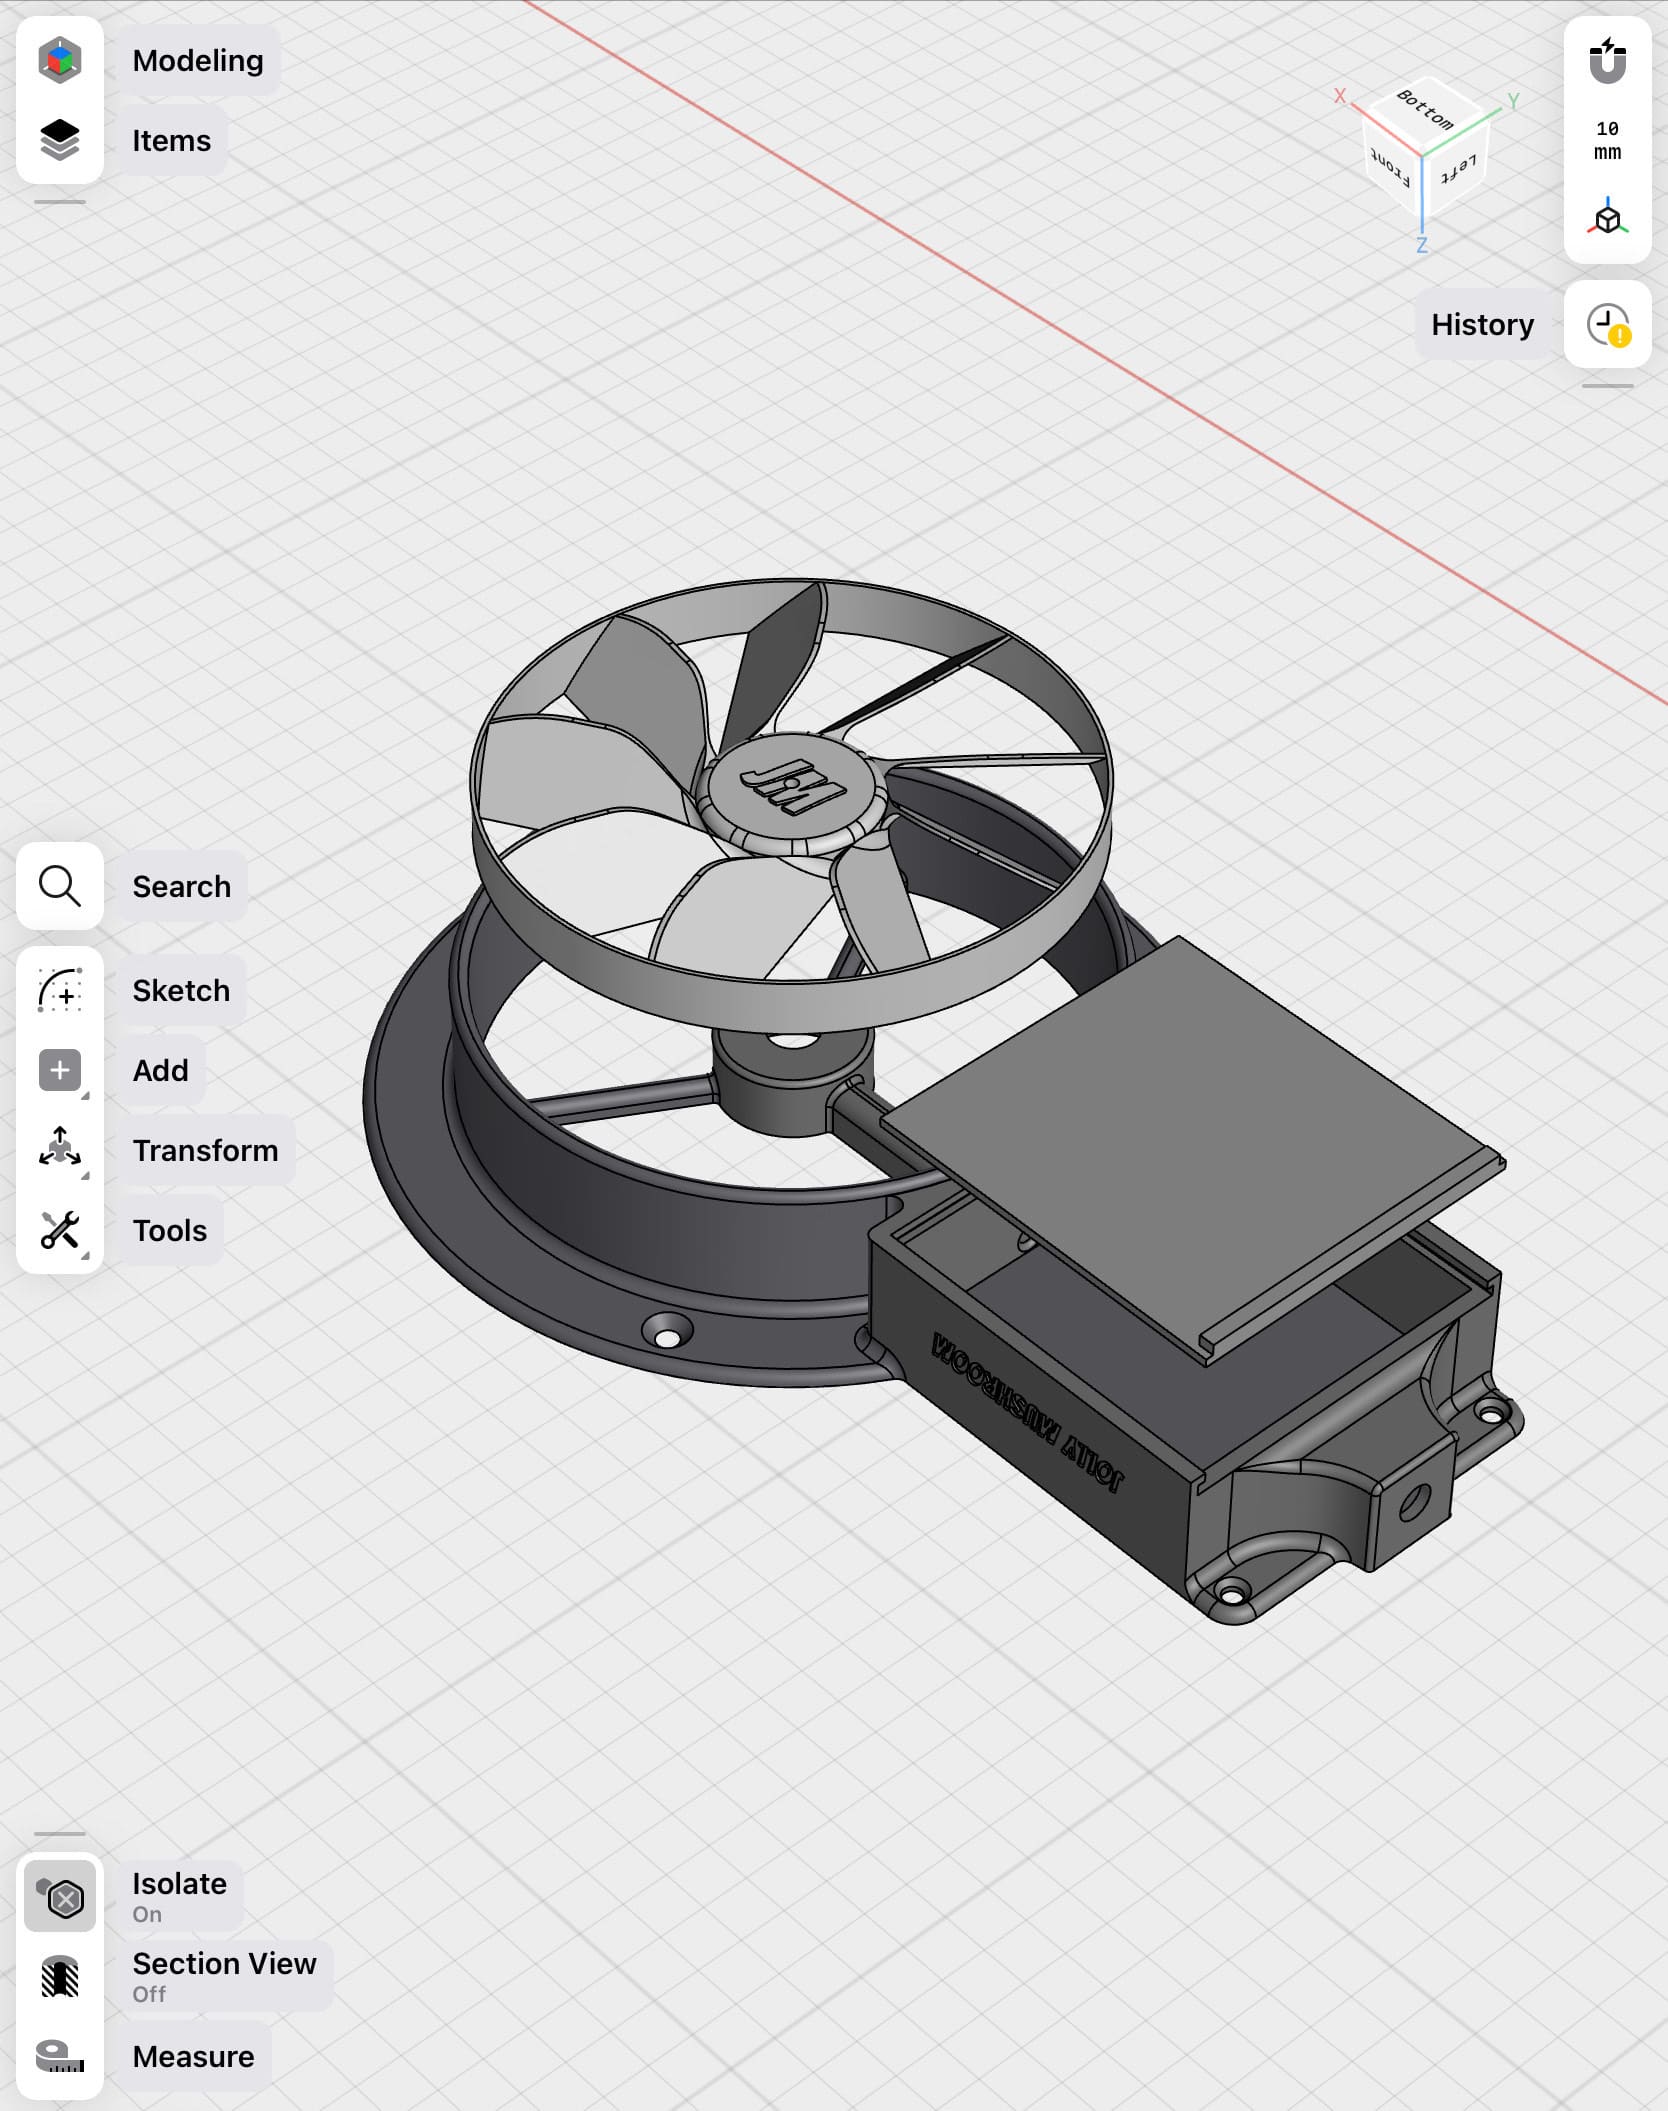
Task: Click the Transform label
Action: coord(206,1150)
